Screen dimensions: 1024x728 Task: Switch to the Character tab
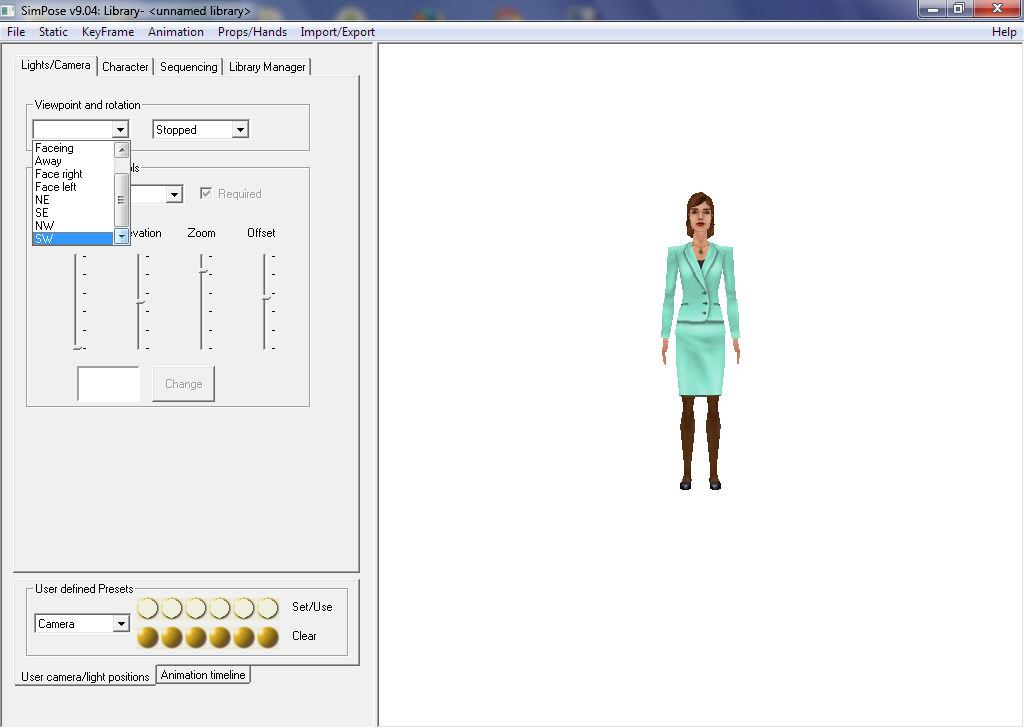[x=125, y=67]
